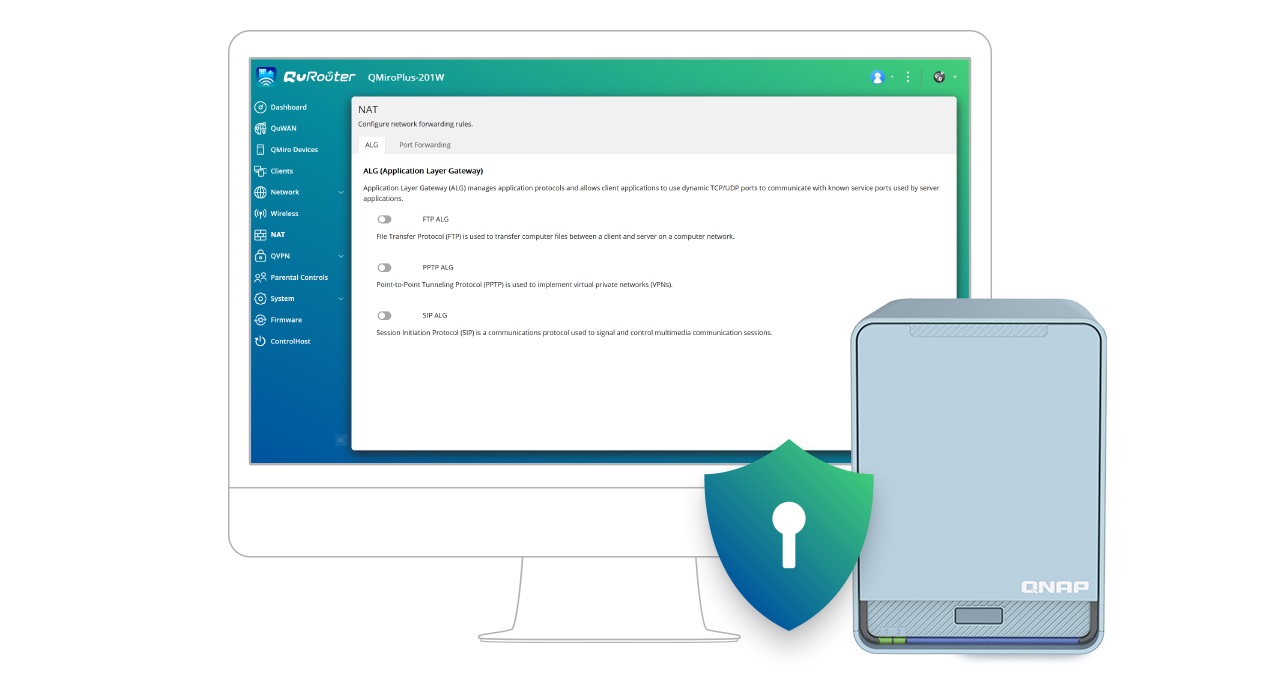
Task: Click the QuRouter logo icon
Action: click(x=266, y=76)
